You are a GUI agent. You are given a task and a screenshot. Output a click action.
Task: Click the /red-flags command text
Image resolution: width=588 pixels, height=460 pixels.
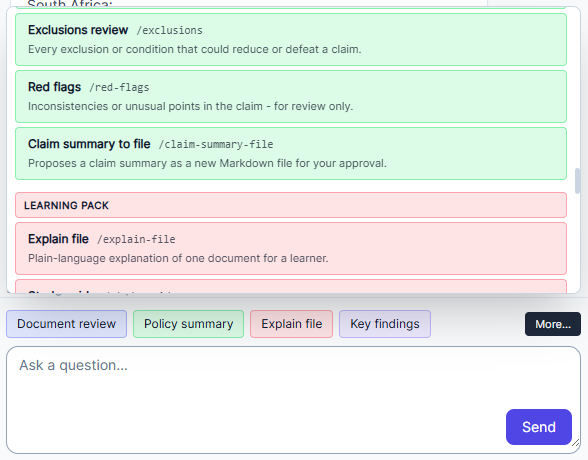(x=119, y=87)
